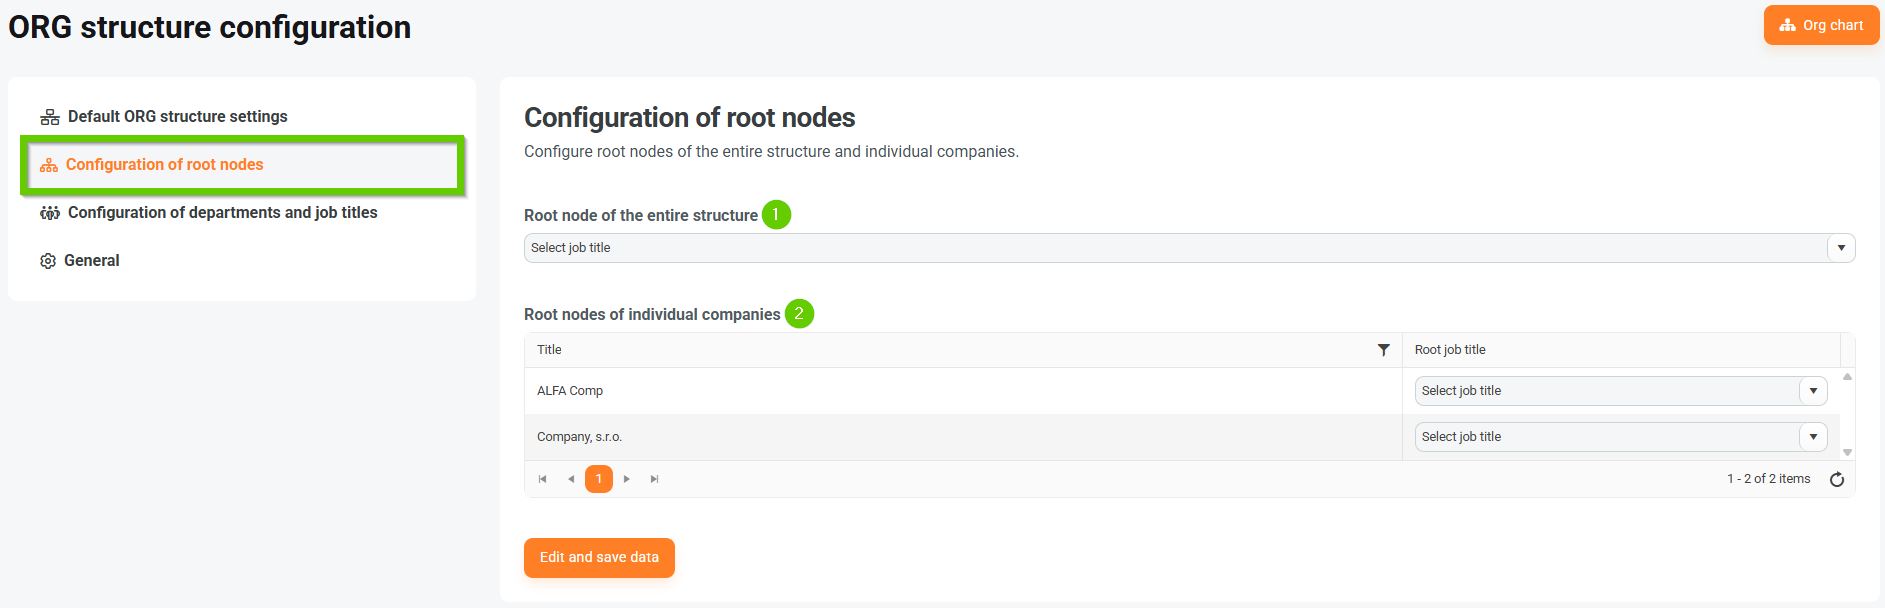Open job title dropdown for Company, s.r.o.

pyautogui.click(x=1813, y=437)
